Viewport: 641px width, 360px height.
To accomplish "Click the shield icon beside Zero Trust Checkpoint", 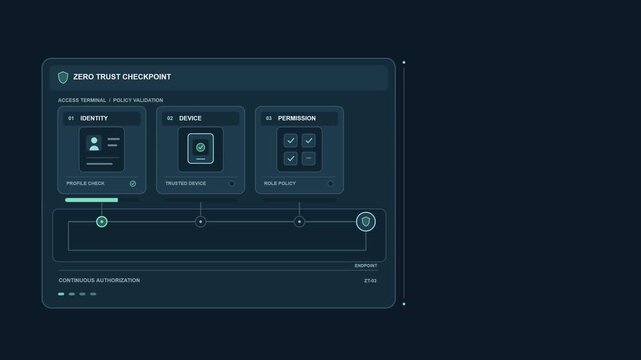I will (x=63, y=77).
